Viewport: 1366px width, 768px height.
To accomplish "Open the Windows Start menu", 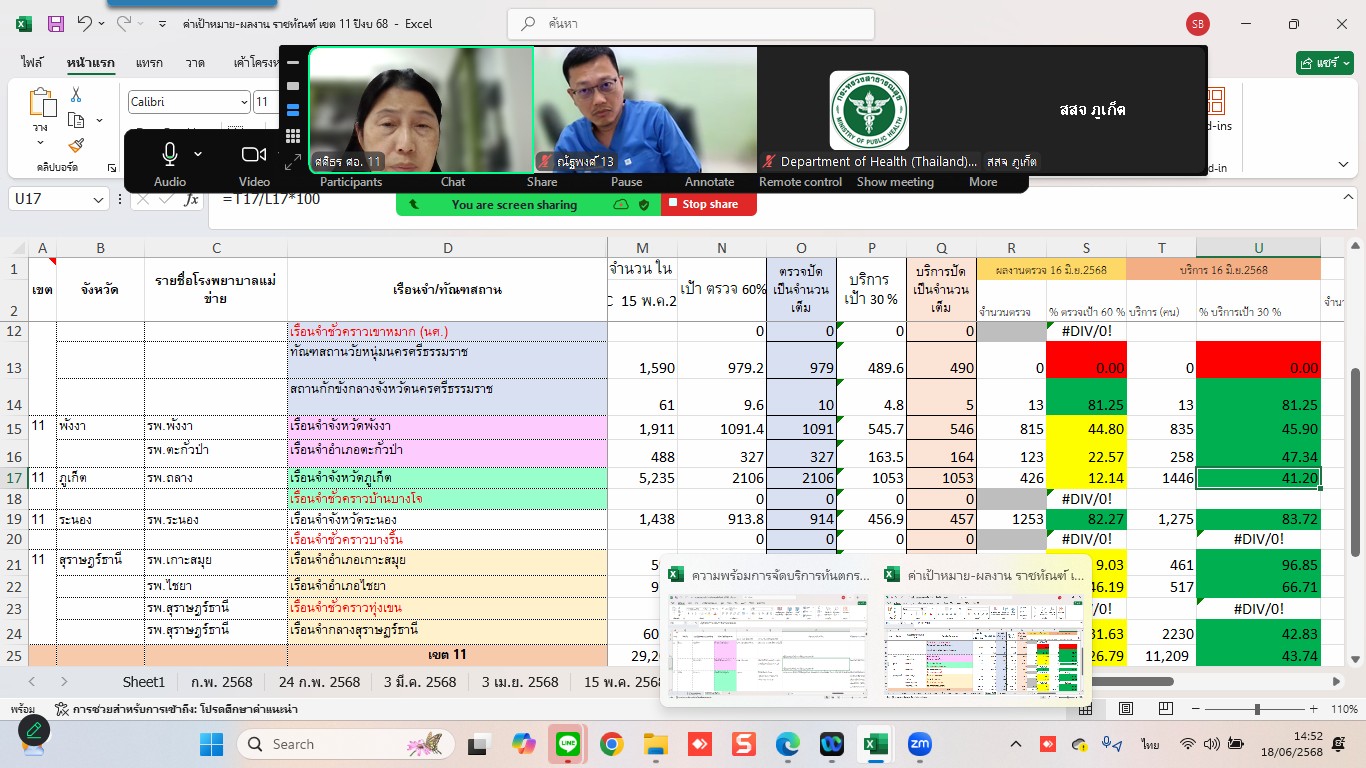I will click(211, 744).
